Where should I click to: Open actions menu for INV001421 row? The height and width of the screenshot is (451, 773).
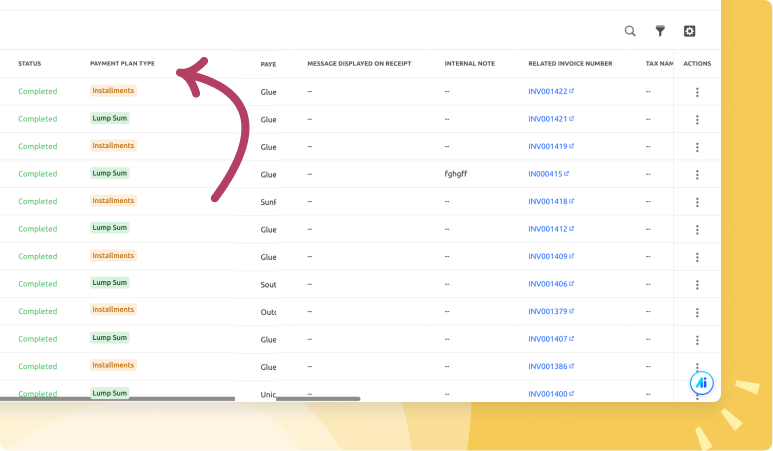pos(697,119)
